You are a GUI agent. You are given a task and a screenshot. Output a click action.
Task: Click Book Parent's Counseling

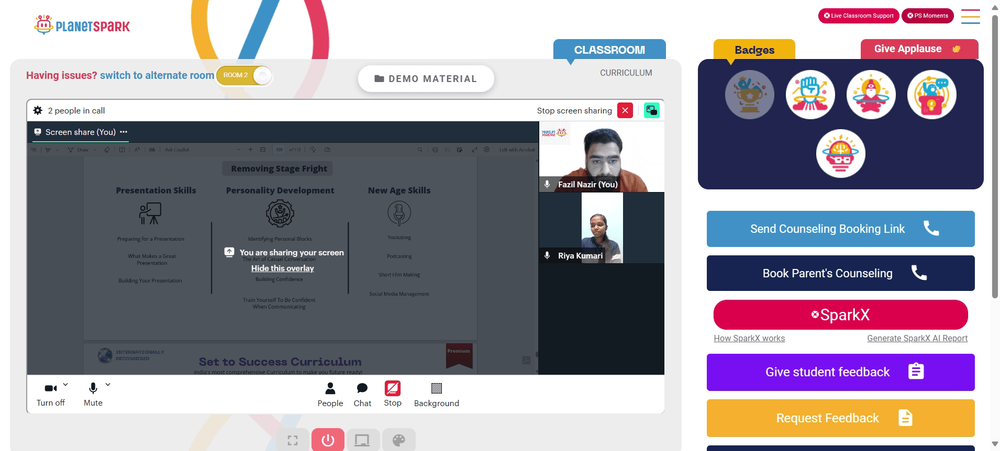[x=841, y=273]
